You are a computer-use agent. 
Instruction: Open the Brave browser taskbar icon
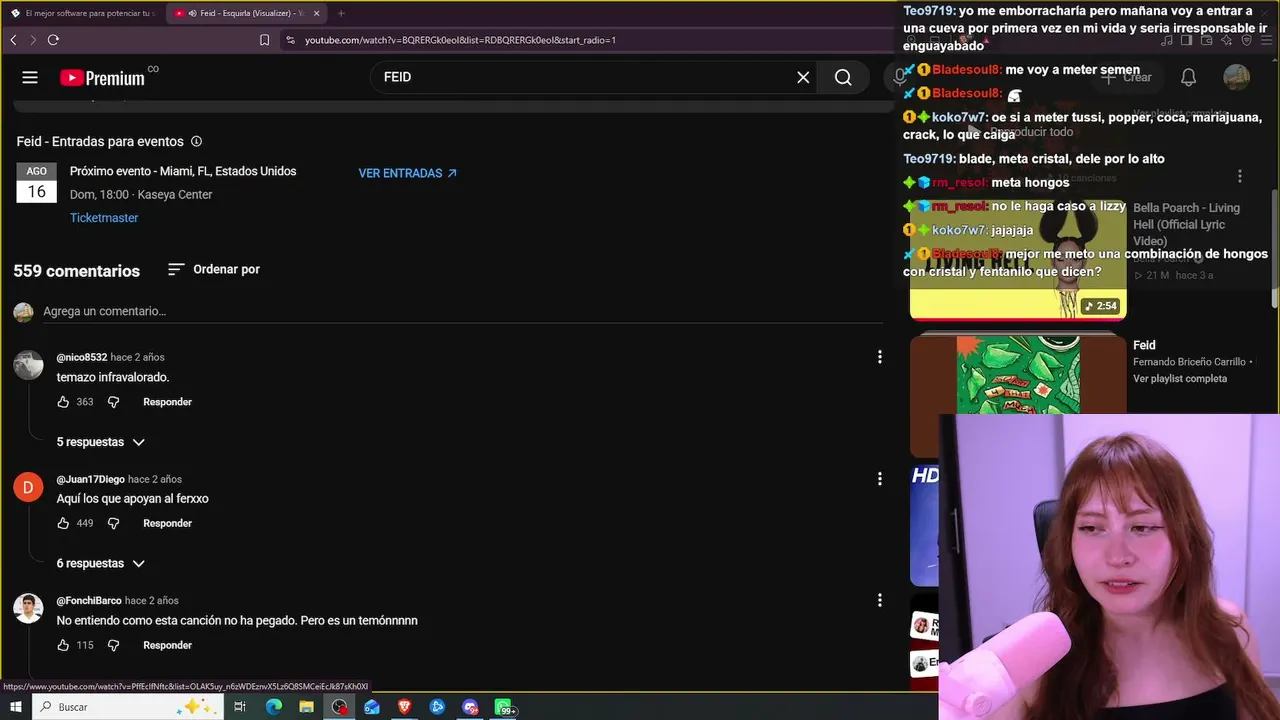coord(405,707)
